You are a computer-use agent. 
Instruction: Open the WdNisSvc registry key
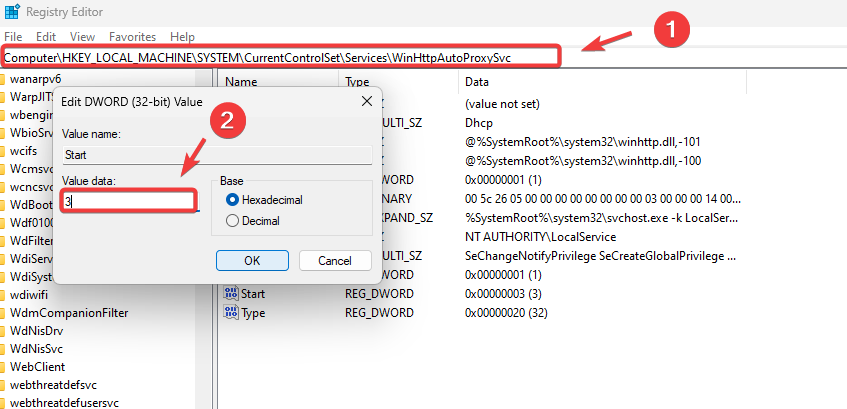(x=36, y=348)
